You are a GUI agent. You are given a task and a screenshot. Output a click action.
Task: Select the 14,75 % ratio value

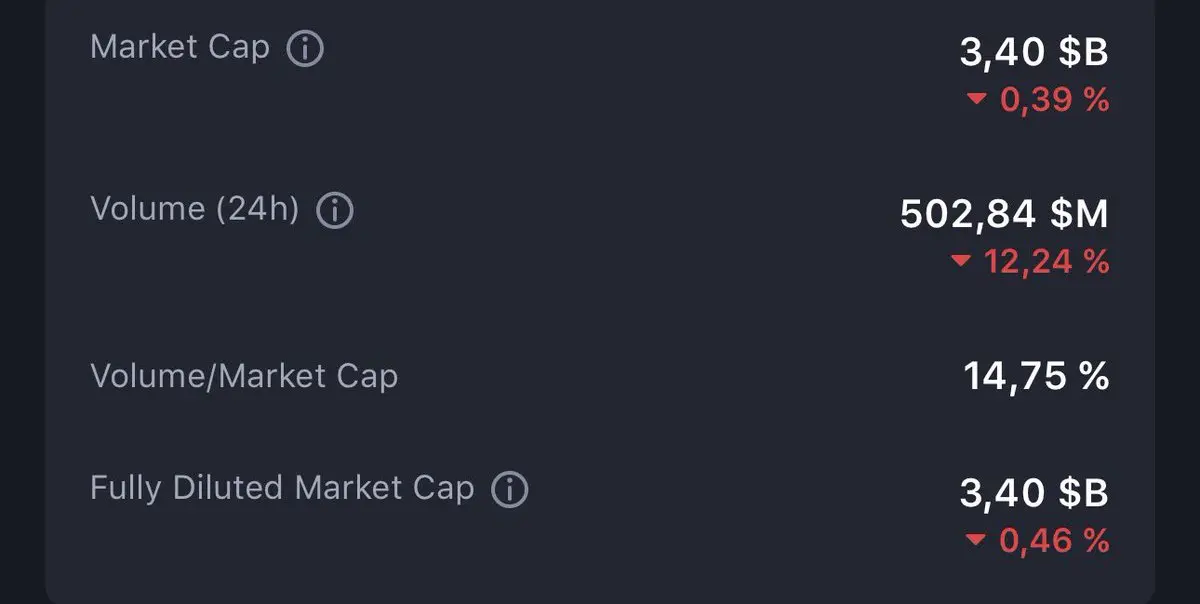1036,377
